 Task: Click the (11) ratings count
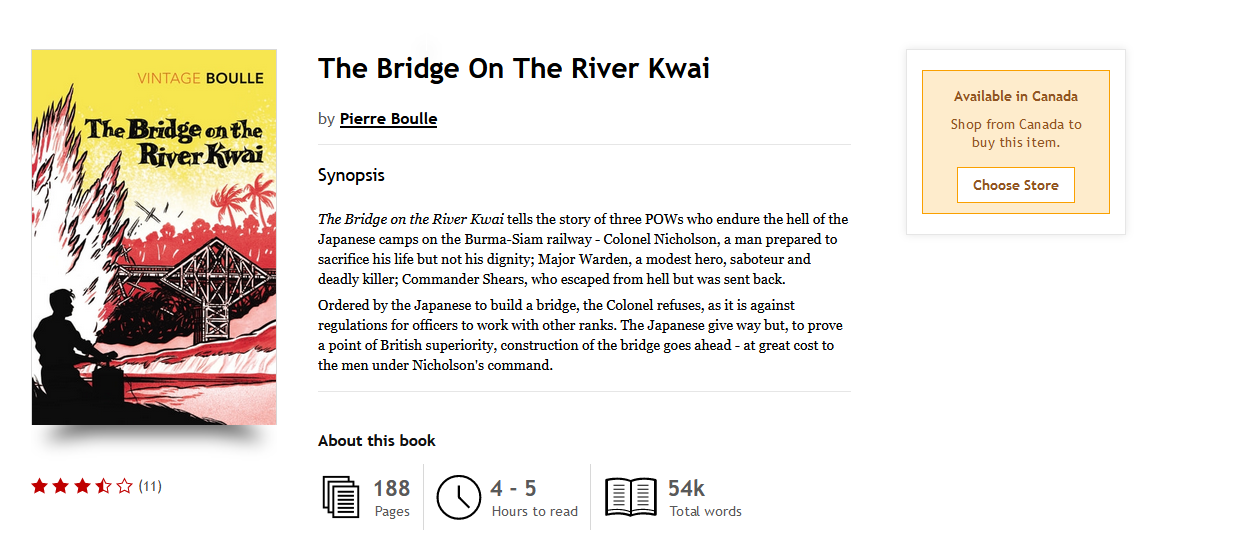[x=150, y=487]
